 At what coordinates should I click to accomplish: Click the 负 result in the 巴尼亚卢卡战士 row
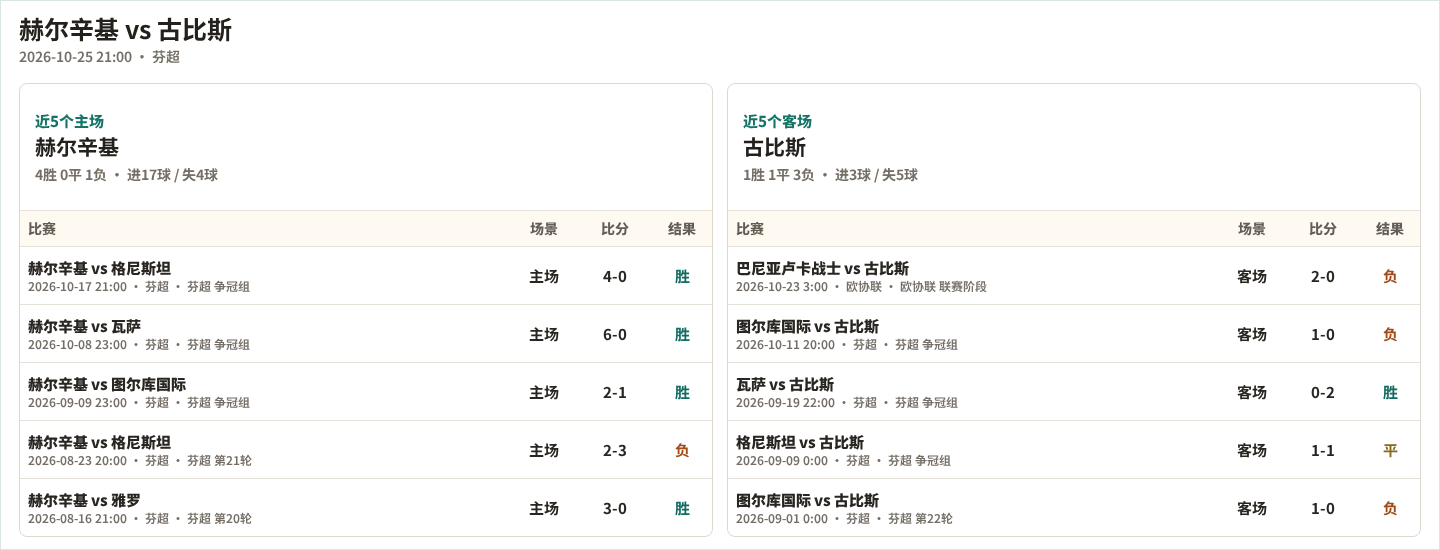(x=1390, y=276)
